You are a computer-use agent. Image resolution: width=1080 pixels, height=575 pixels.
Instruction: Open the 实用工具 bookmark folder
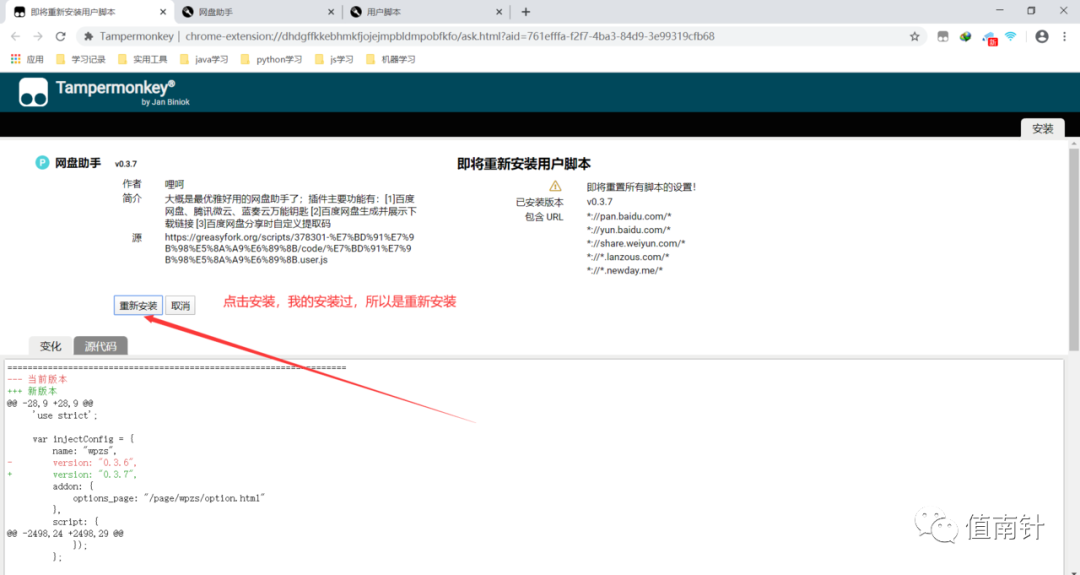click(x=143, y=59)
